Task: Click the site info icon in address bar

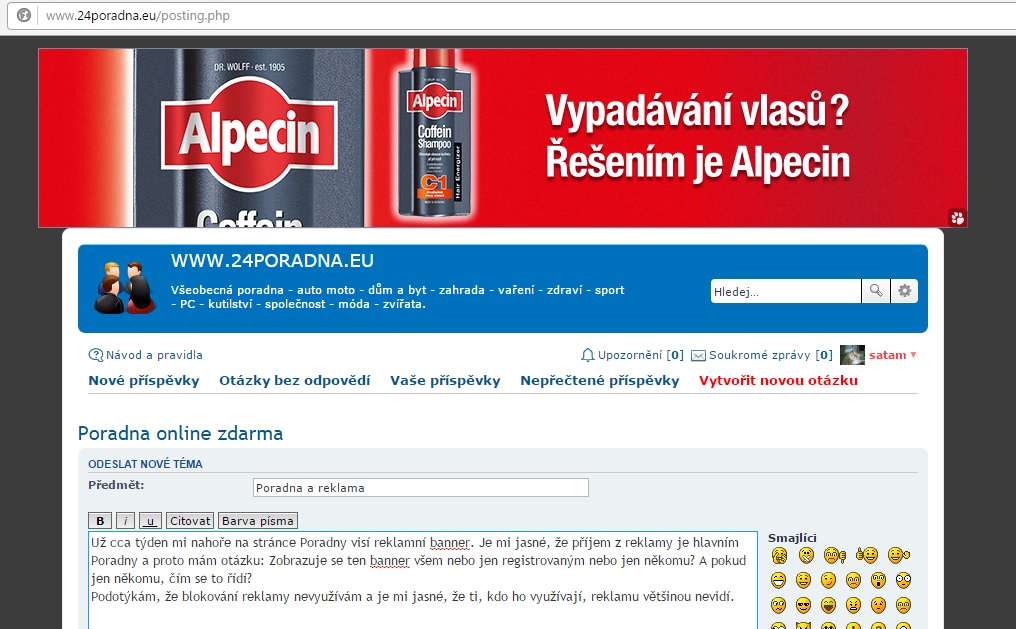Action: [24, 15]
